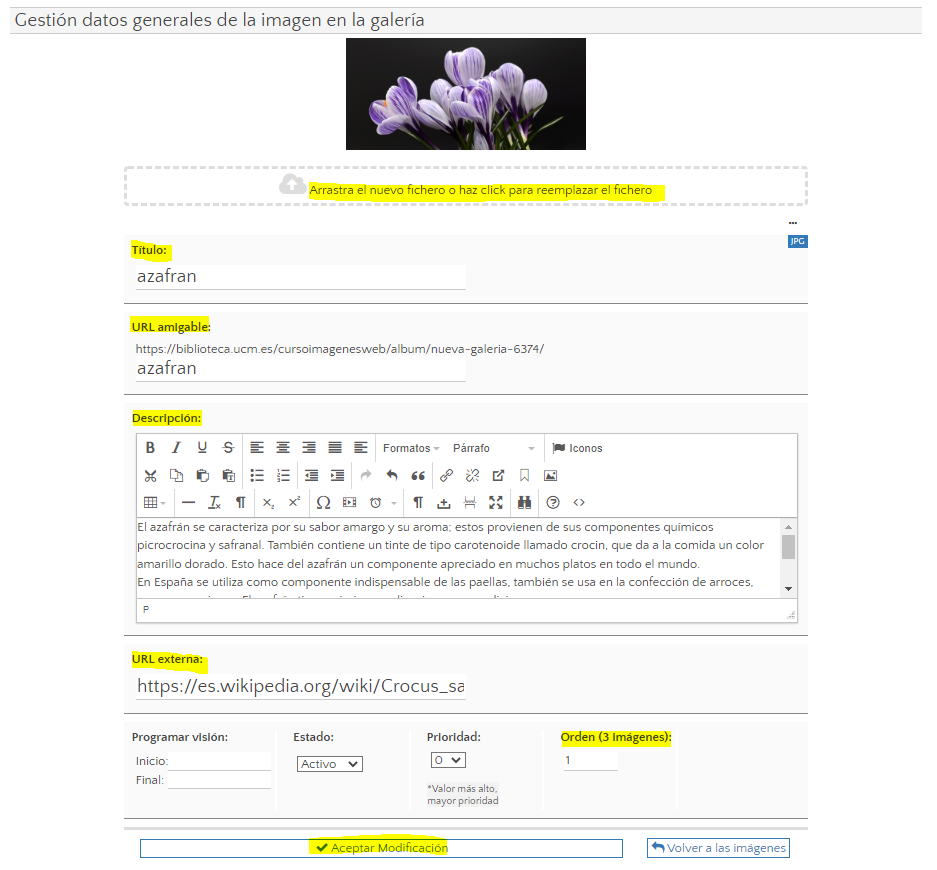
Task: Remove link with broken chain icon
Action: 473,476
